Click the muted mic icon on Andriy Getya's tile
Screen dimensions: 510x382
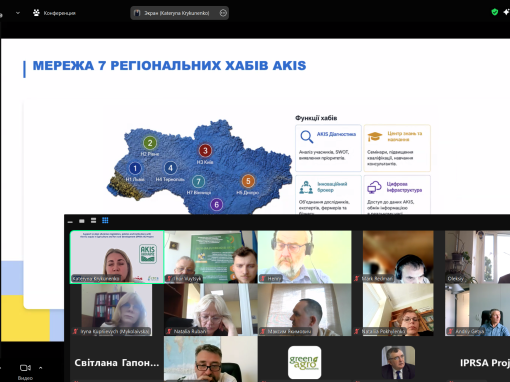point(450,331)
